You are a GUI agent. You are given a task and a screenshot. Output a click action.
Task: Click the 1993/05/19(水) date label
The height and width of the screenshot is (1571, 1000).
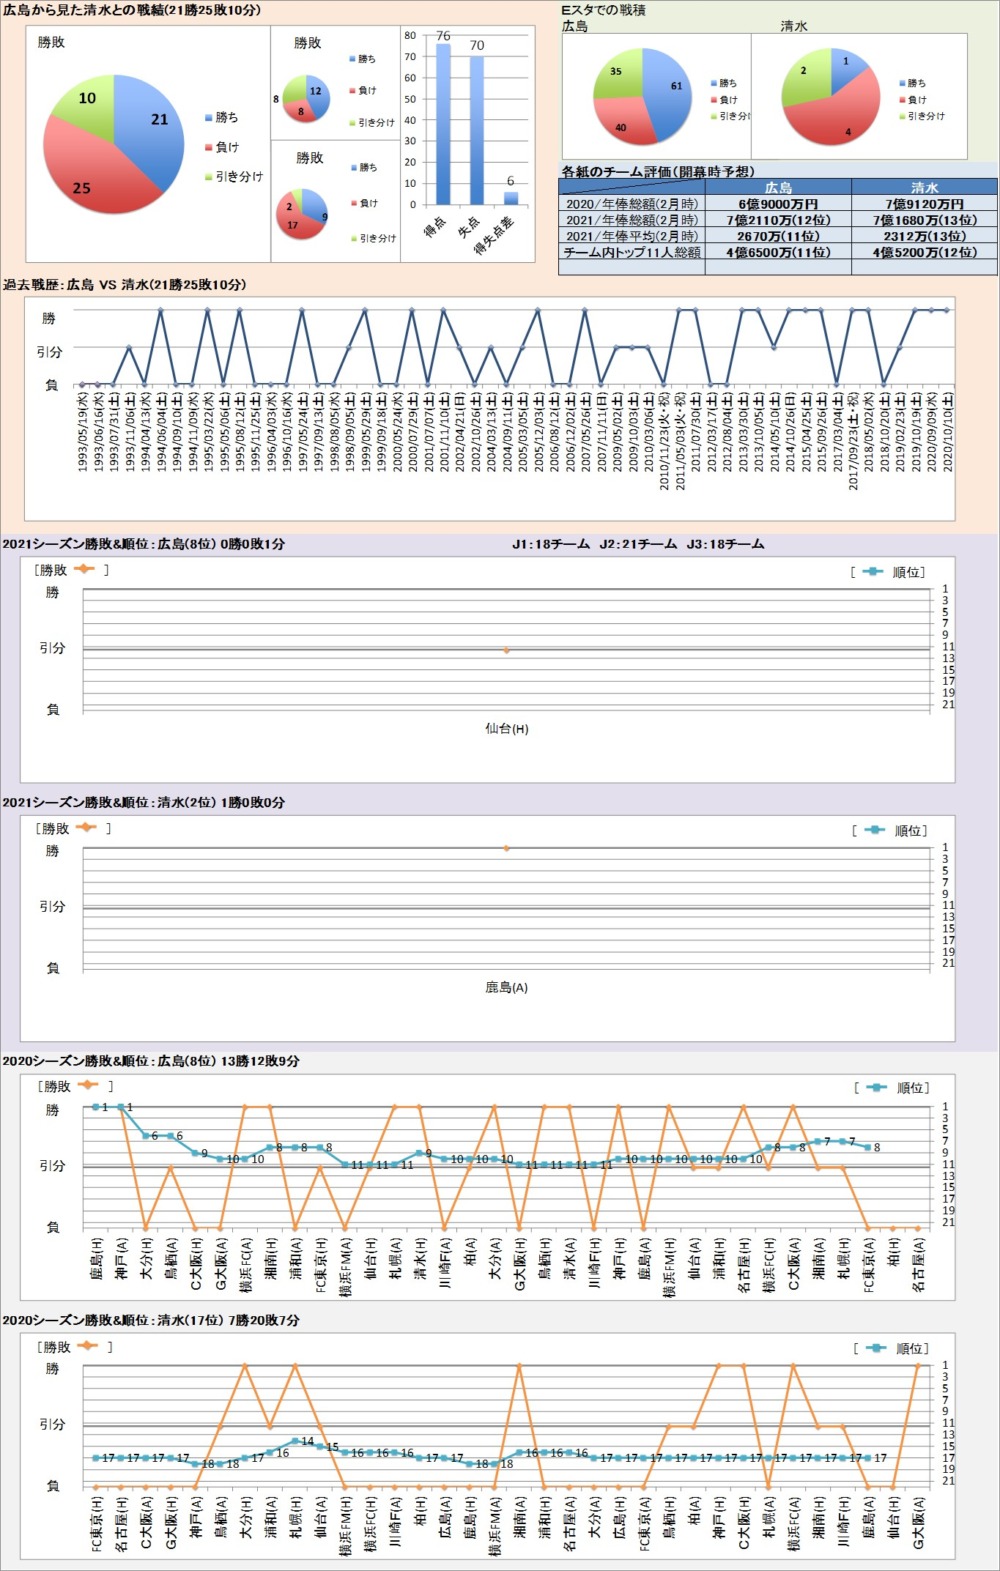pos(83,431)
